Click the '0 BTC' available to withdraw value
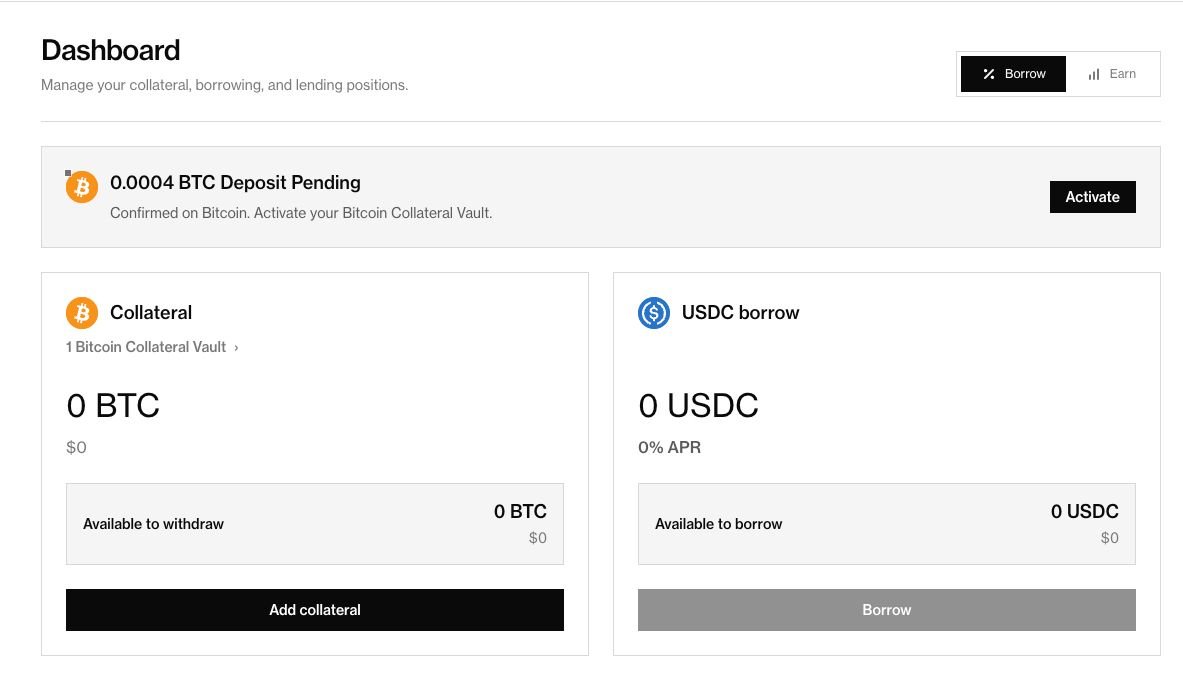This screenshot has width=1183, height=682. [520, 512]
